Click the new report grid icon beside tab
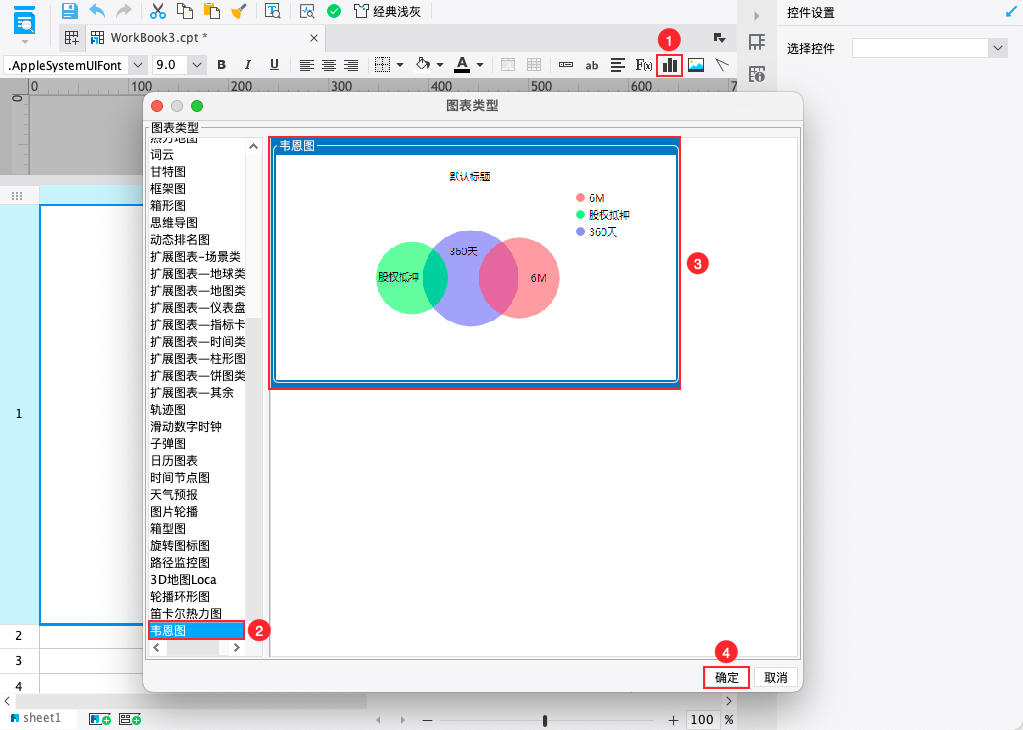Image resolution: width=1023 pixels, height=730 pixels. (72, 38)
